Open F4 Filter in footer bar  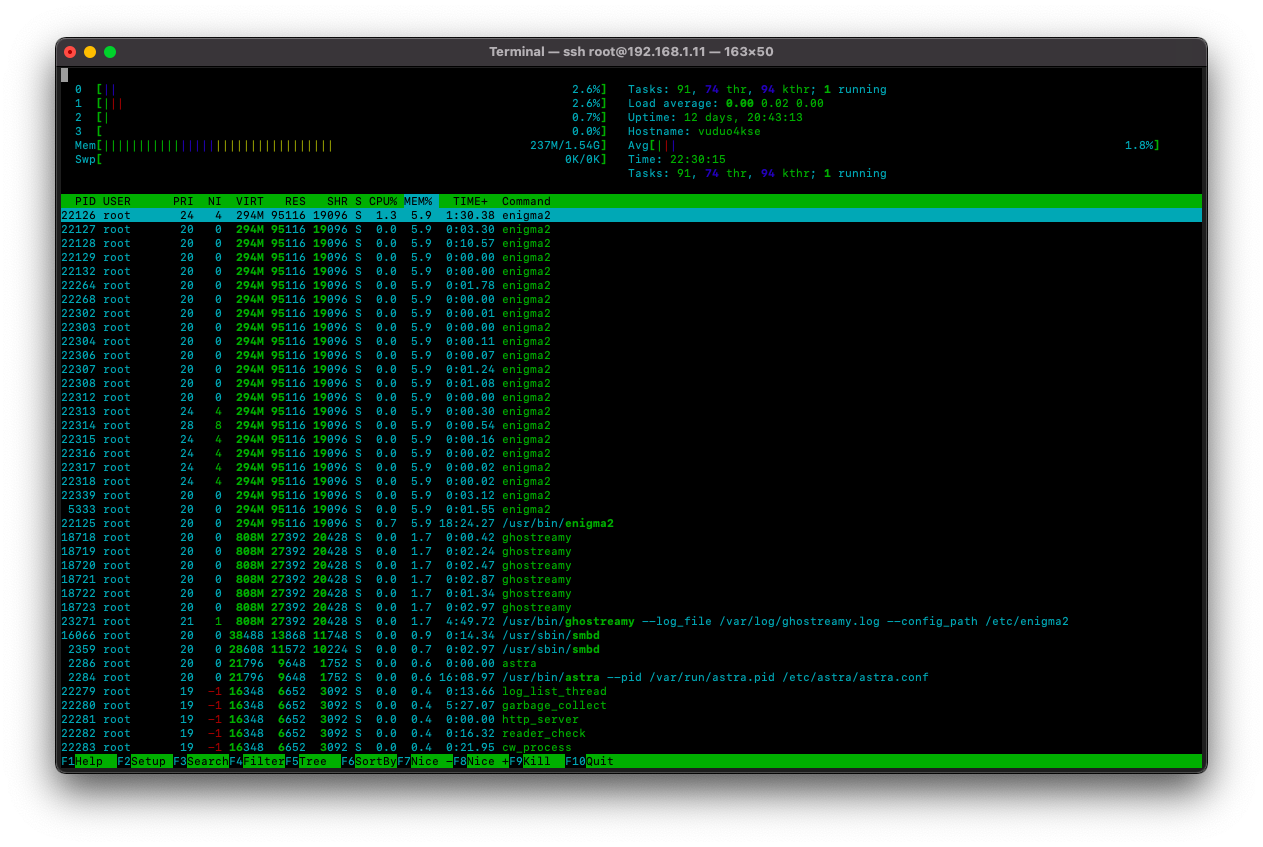(257, 762)
